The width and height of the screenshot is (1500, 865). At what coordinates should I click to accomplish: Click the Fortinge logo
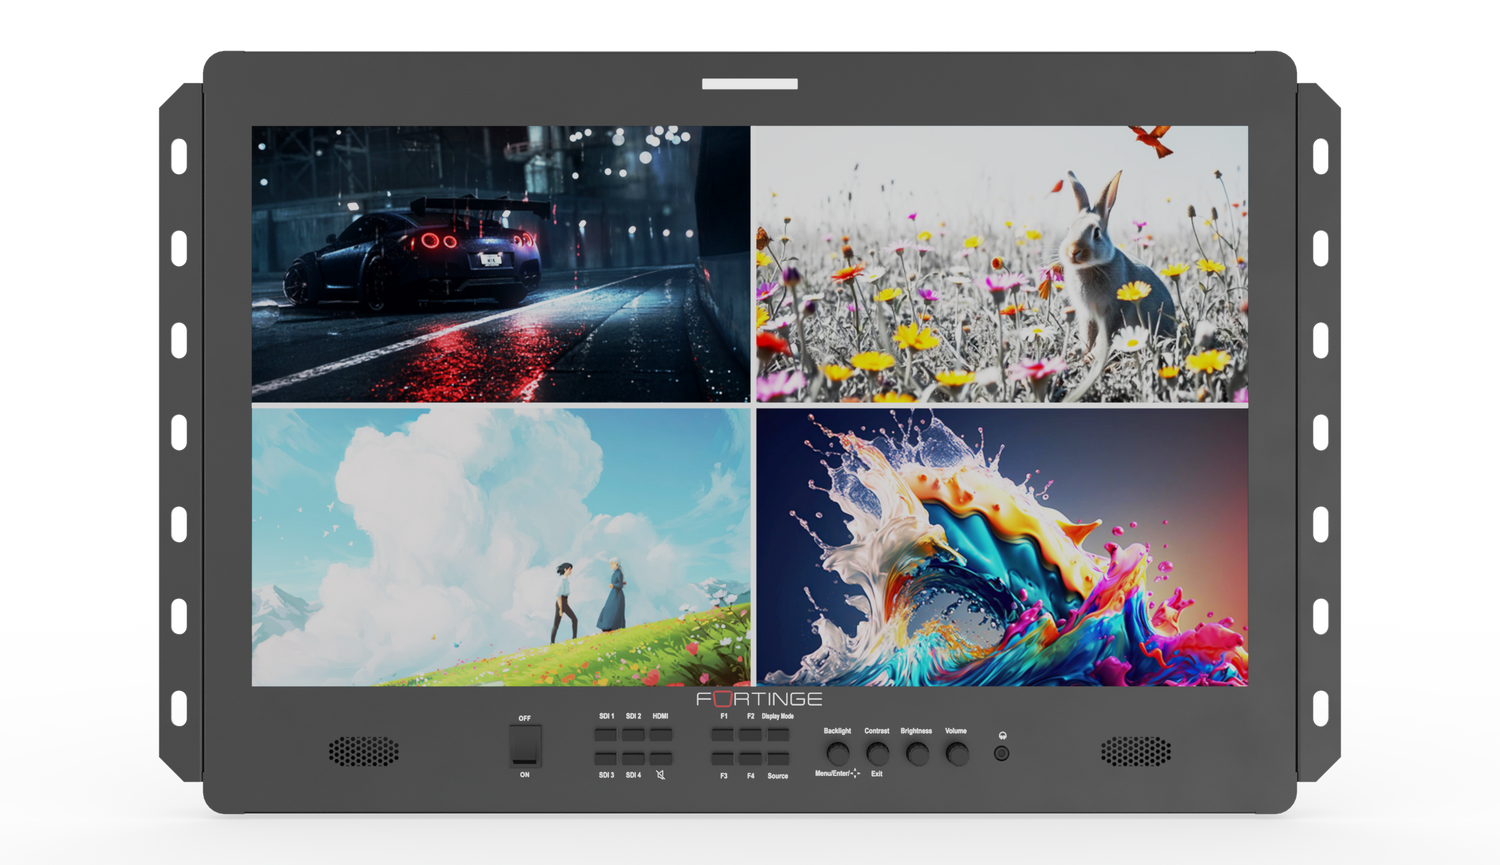pos(759,699)
